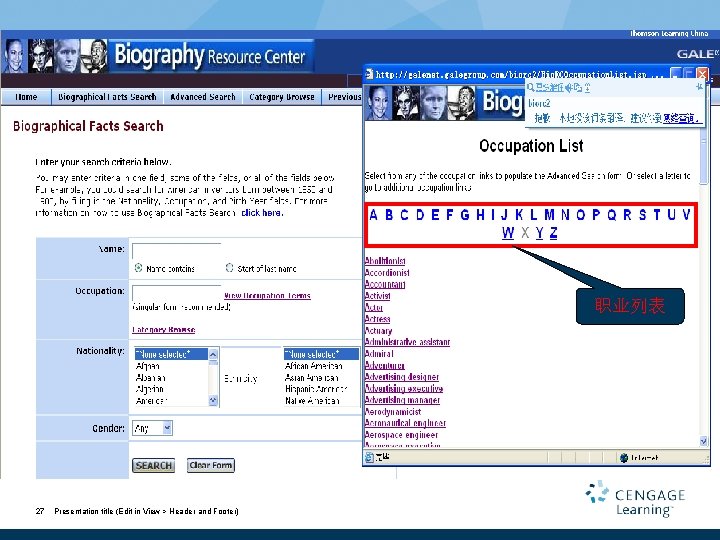Jump to letter S in the Occupation List
This screenshot has width=720, height=540.
642,214
